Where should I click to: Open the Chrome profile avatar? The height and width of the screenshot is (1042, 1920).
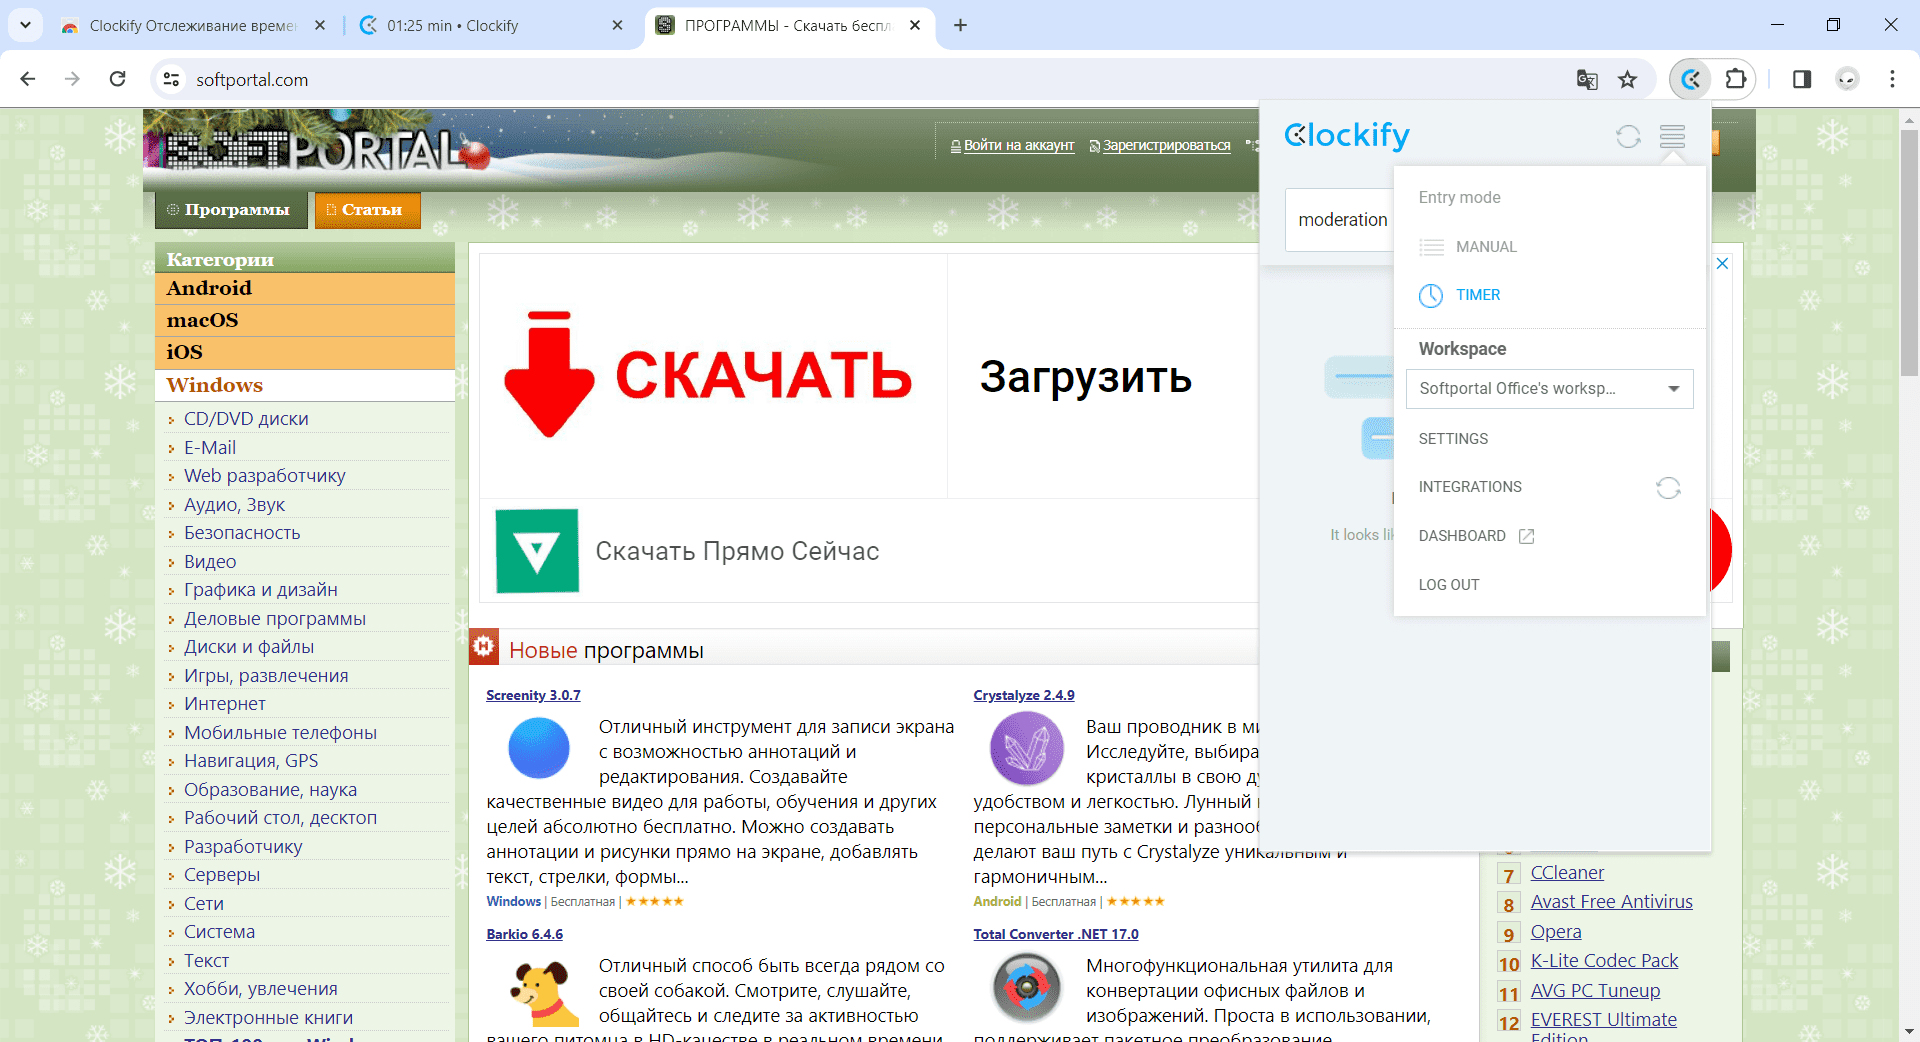click(1847, 79)
